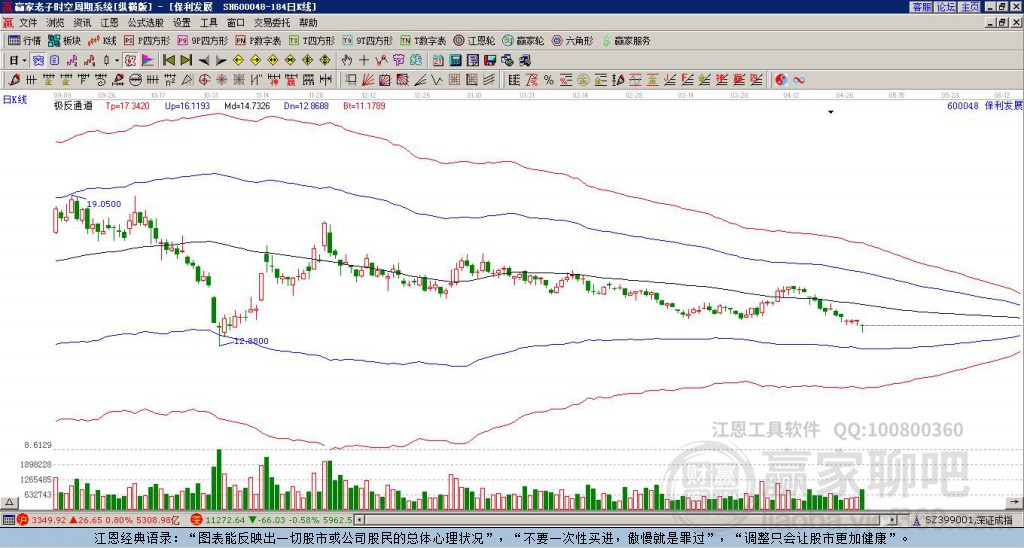Jump to last bar with green skip-forward icon
The height and width of the screenshot is (548, 1024).
coord(185,61)
